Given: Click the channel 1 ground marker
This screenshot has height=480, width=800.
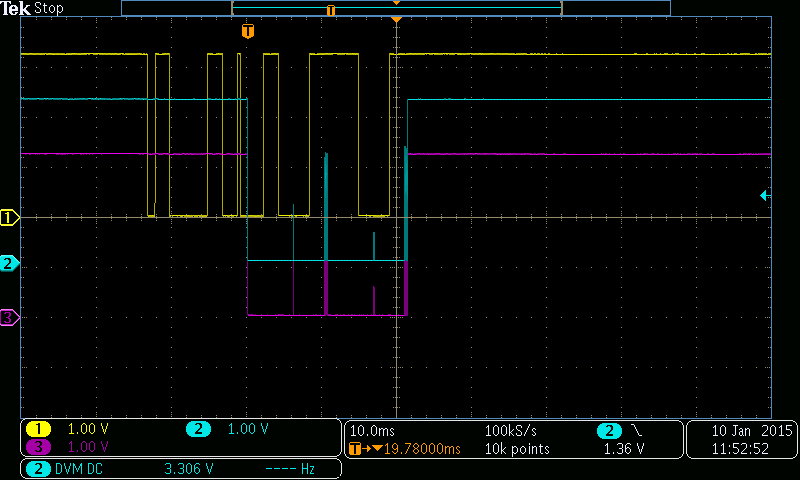Looking at the screenshot, I should (9, 218).
